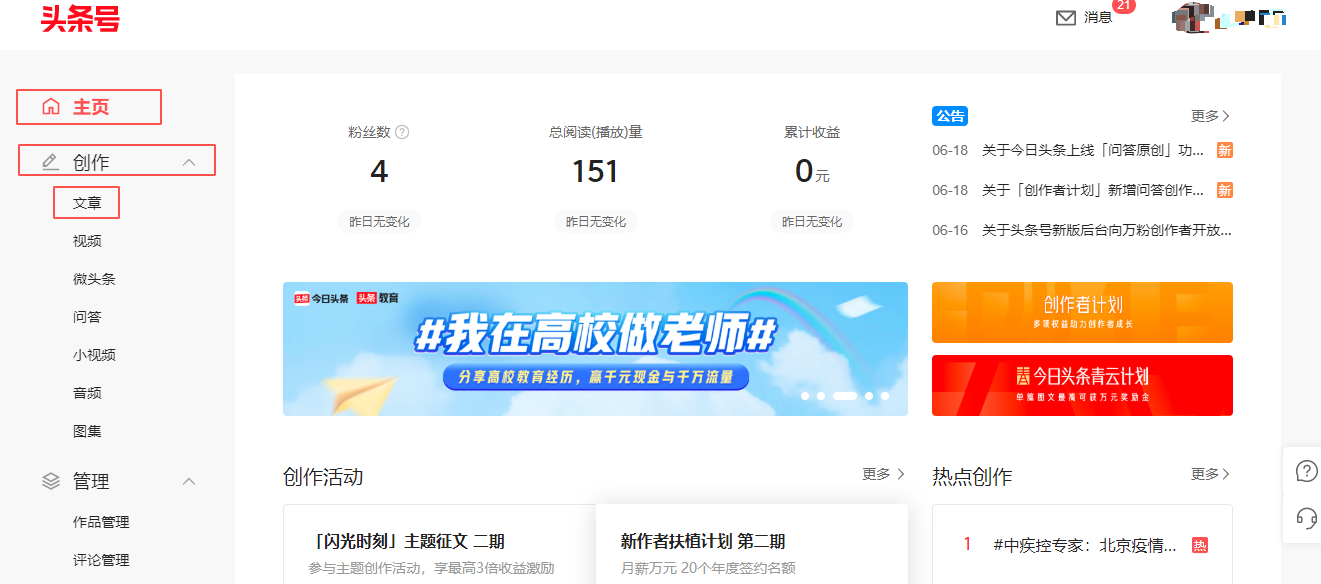This screenshot has height=584, width=1321.
Task: Click the pencil icon beside 创作
Action: tap(50, 162)
